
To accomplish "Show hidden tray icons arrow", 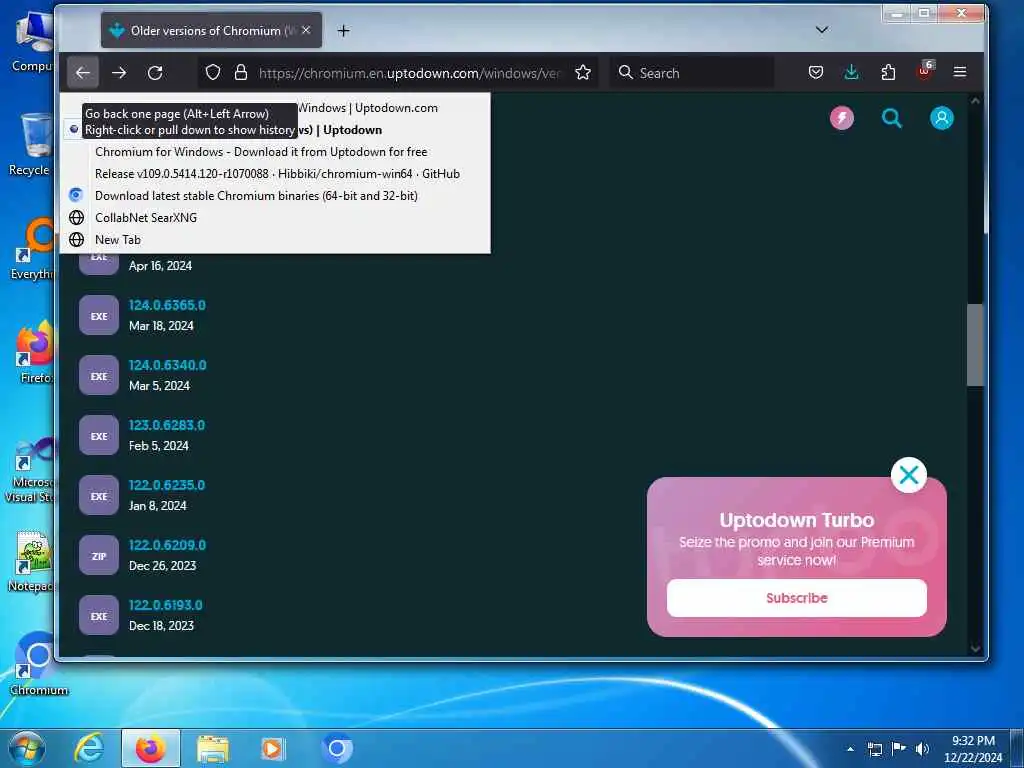I will coord(850,749).
